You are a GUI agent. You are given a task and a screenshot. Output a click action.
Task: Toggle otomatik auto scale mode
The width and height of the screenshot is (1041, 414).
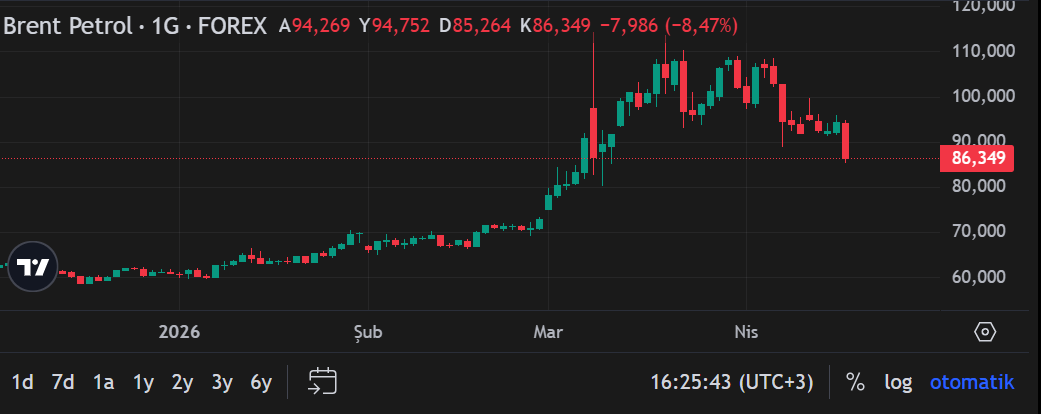point(972,382)
